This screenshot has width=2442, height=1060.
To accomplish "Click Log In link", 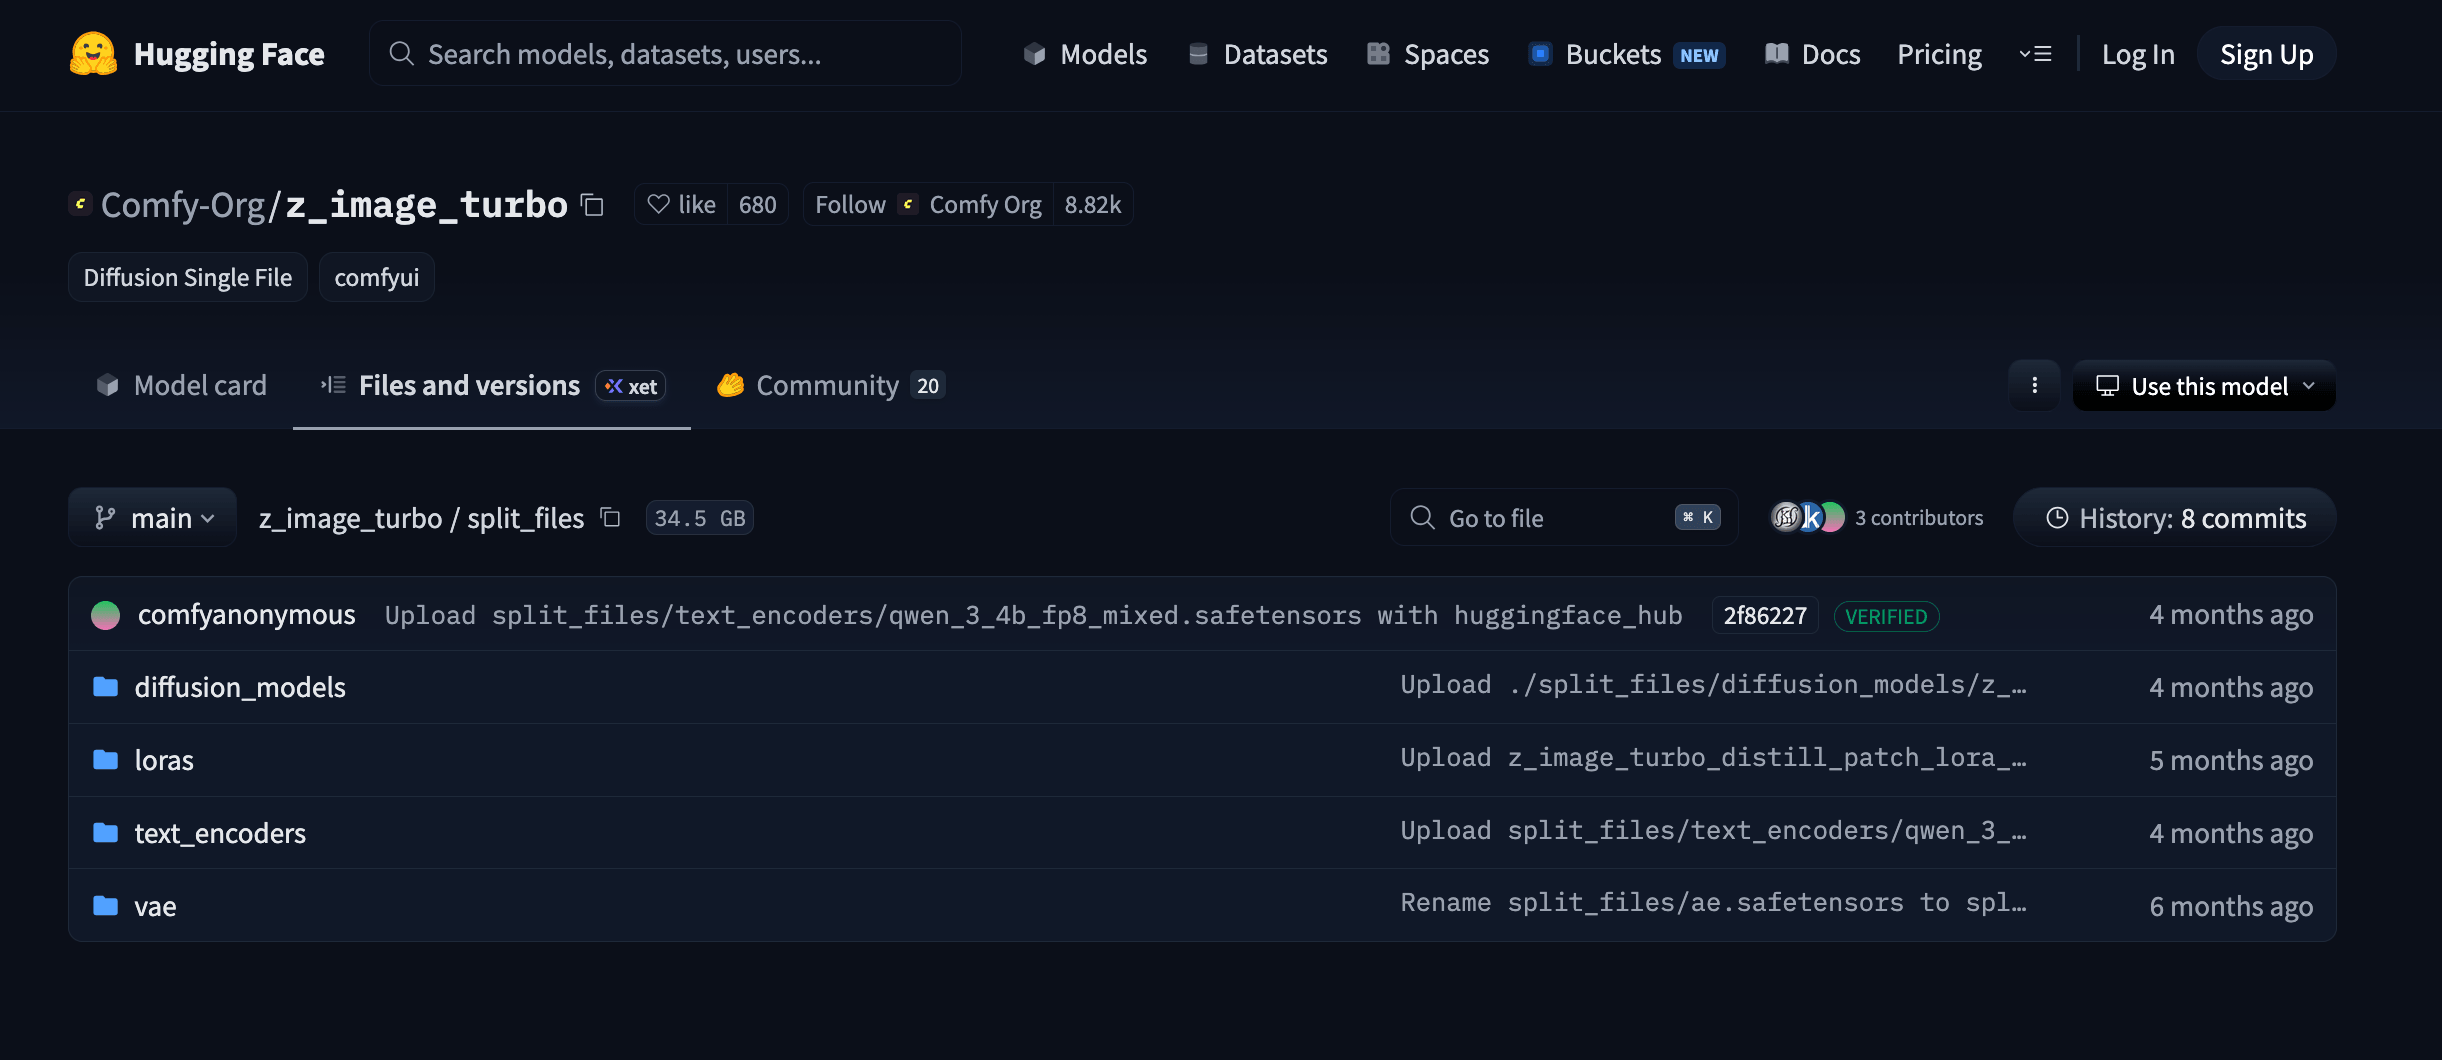I will click(2138, 54).
